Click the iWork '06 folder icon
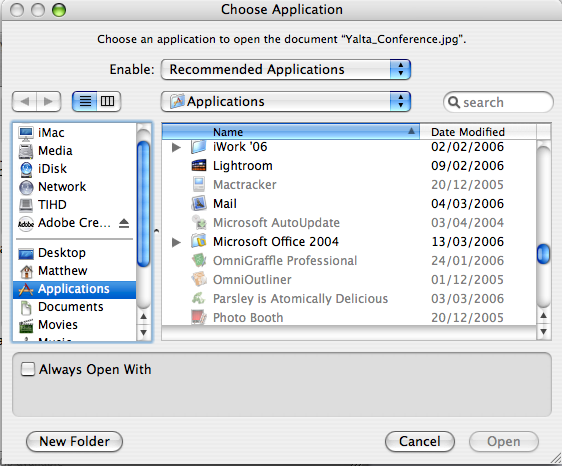562x466 pixels. (x=199, y=147)
